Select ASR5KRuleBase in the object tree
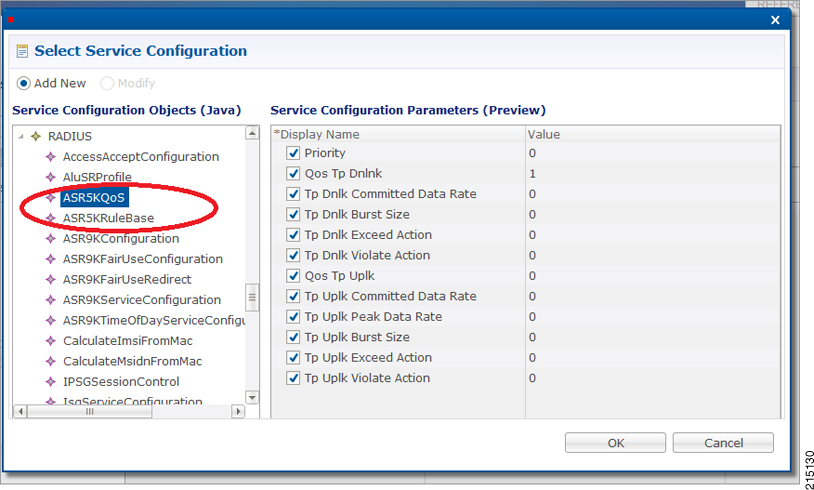 click(108, 218)
